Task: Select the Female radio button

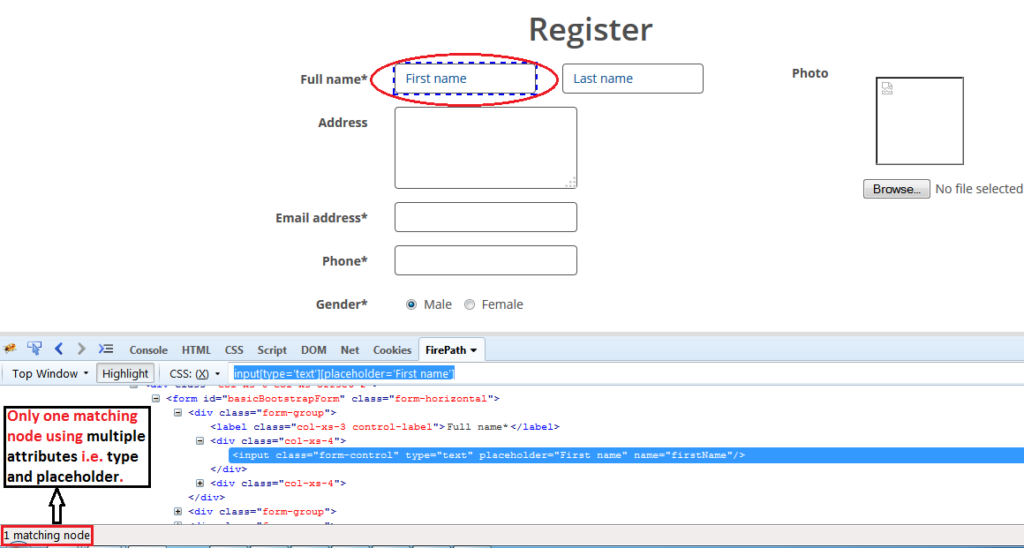Action: pyautogui.click(x=469, y=305)
